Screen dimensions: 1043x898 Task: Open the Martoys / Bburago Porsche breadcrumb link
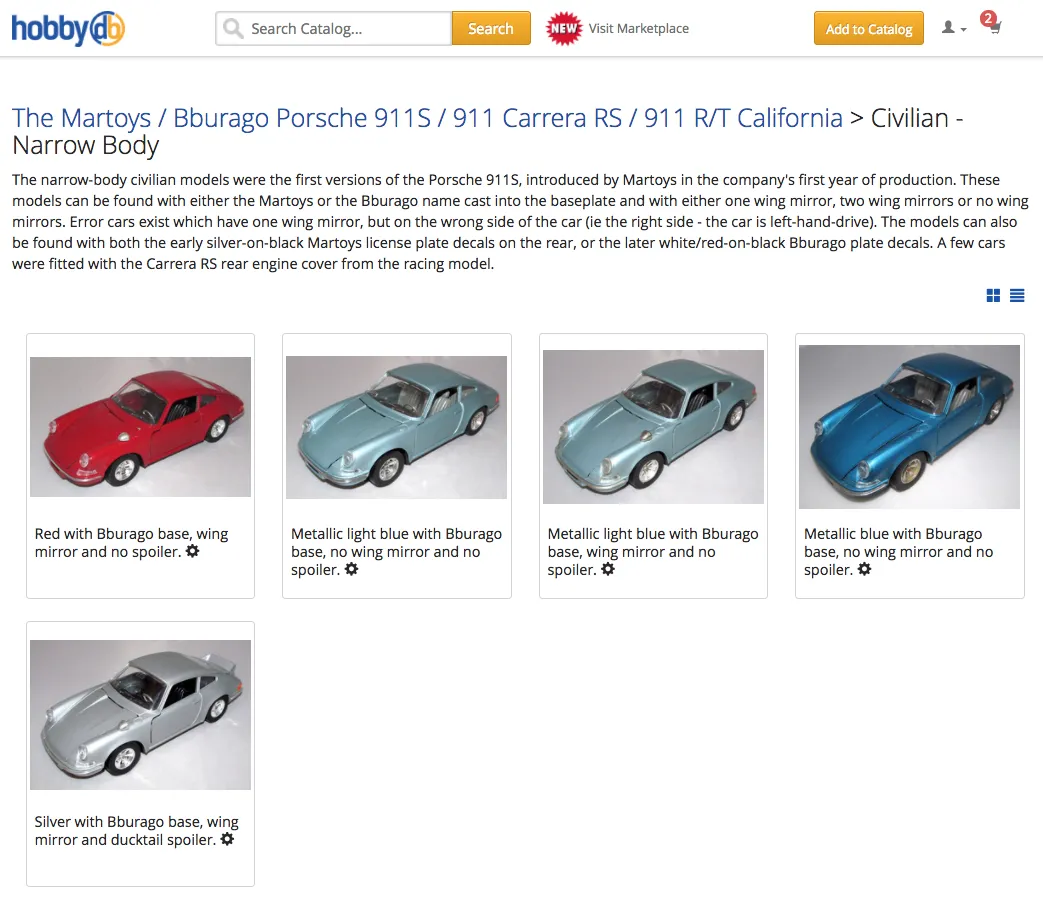click(x=427, y=118)
